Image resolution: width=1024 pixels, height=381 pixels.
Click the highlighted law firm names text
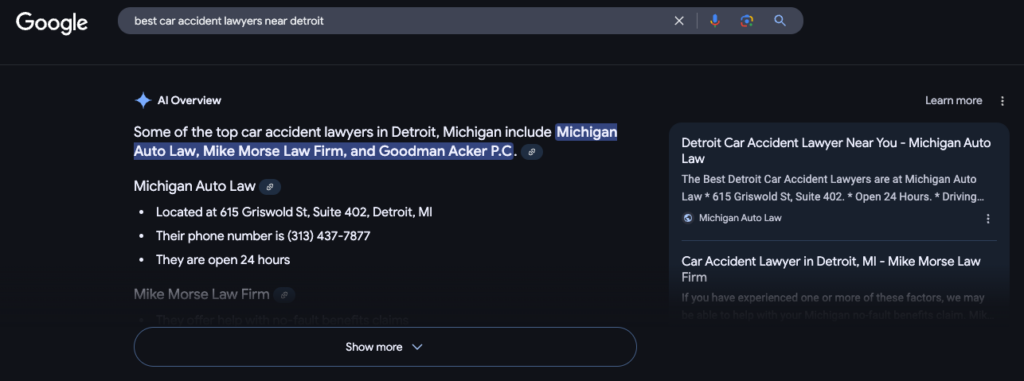pos(376,142)
